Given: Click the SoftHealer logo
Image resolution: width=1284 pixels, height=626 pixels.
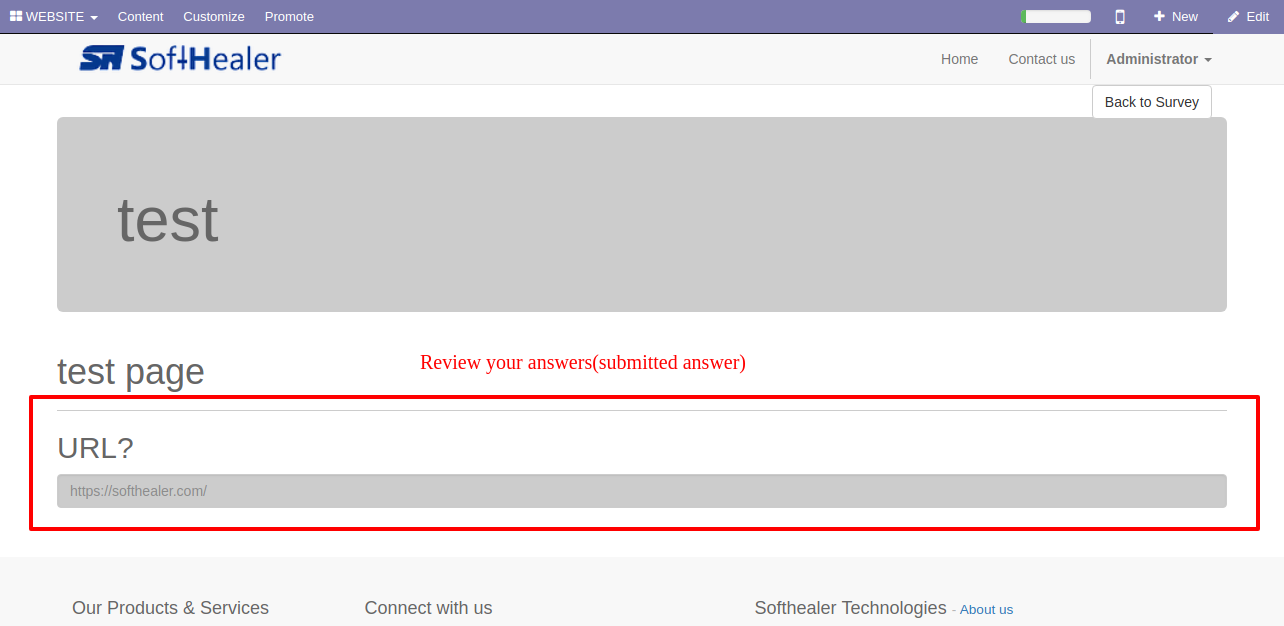Looking at the screenshot, I should coord(180,59).
